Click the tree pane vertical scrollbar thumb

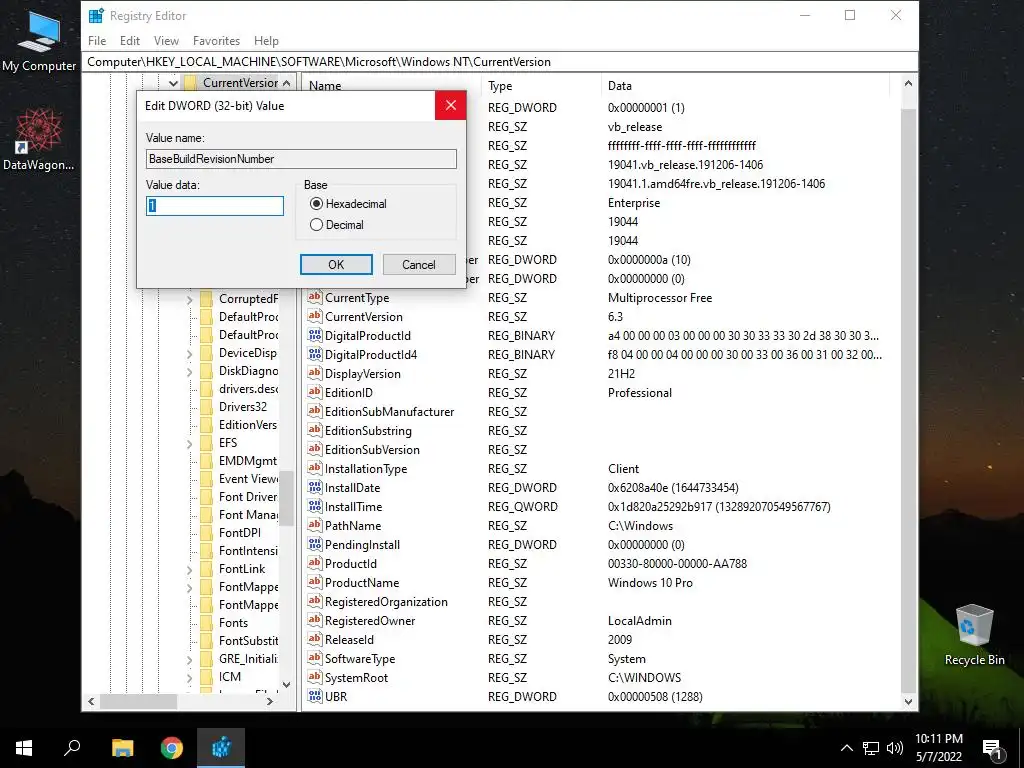[x=286, y=498]
